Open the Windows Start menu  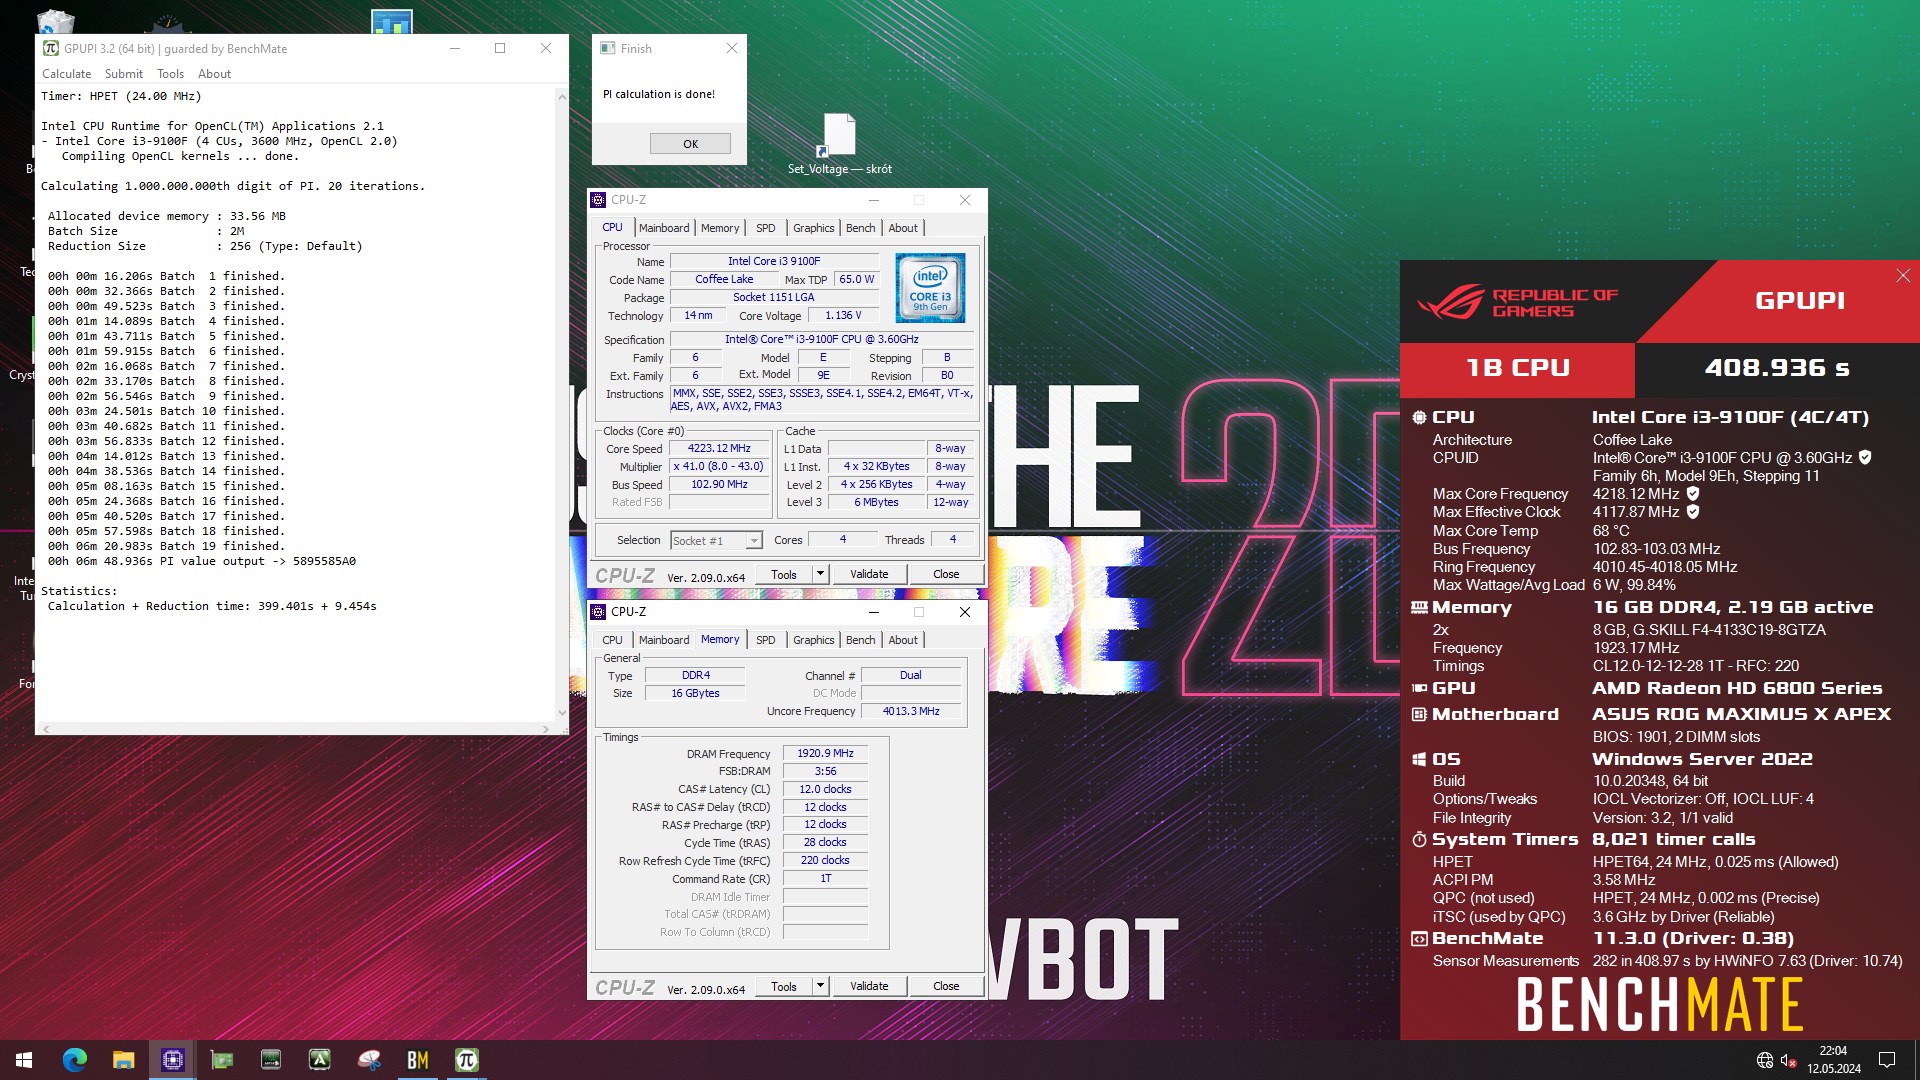click(24, 1060)
